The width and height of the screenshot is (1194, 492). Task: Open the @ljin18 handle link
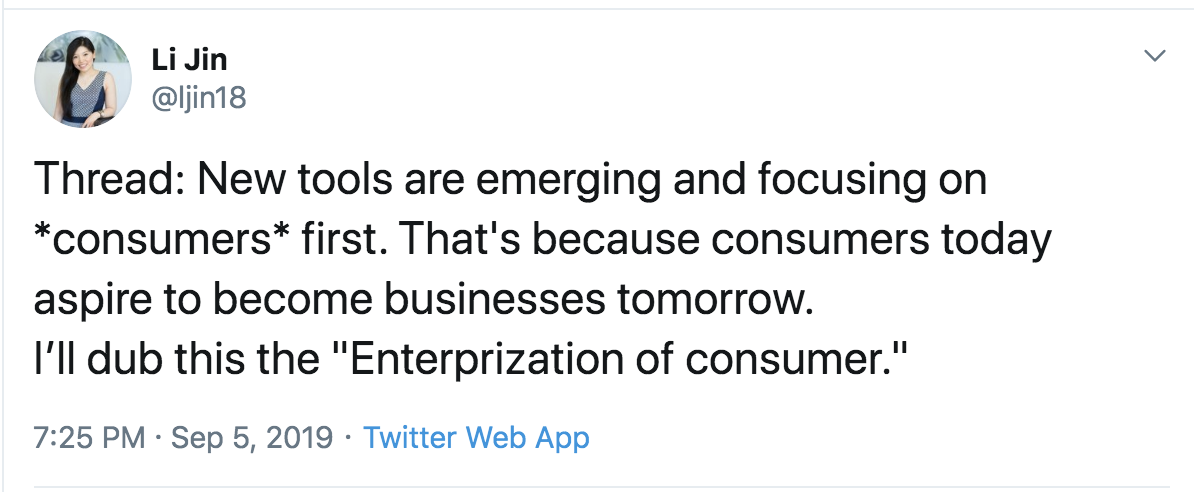click(198, 98)
